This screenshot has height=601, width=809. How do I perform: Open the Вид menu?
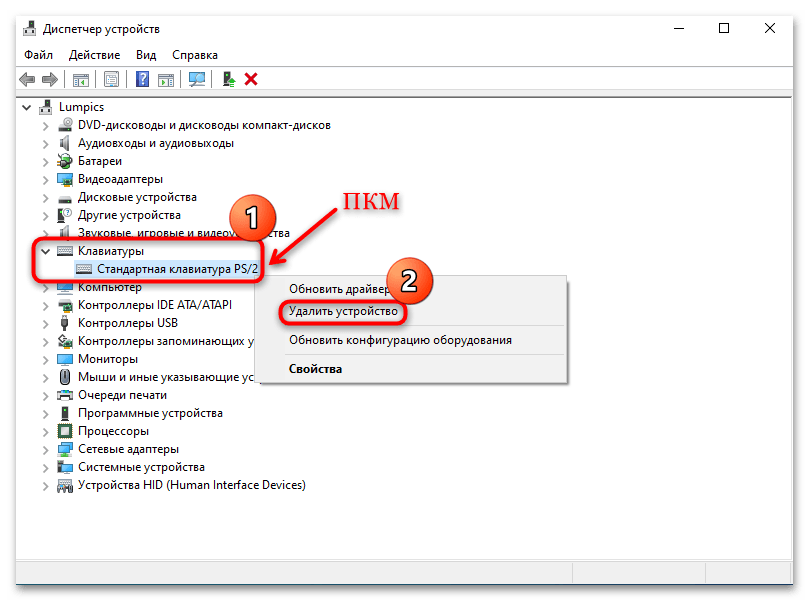pos(146,55)
